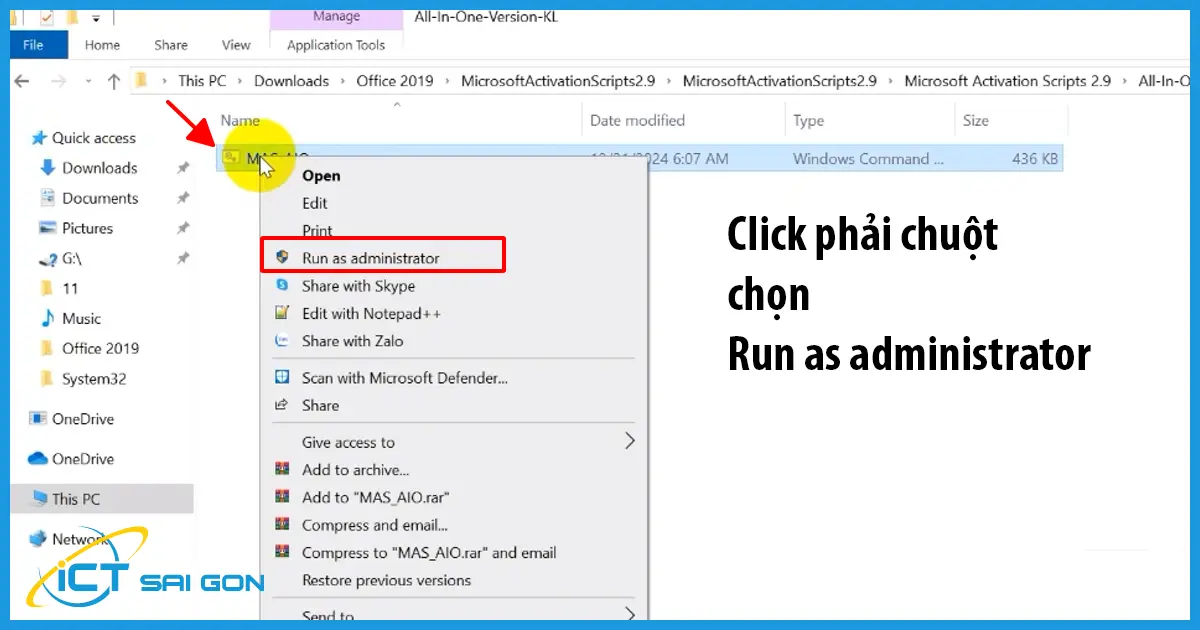This screenshot has height=630, width=1200.
Task: Choose Print from the context menu
Action: click(x=317, y=230)
